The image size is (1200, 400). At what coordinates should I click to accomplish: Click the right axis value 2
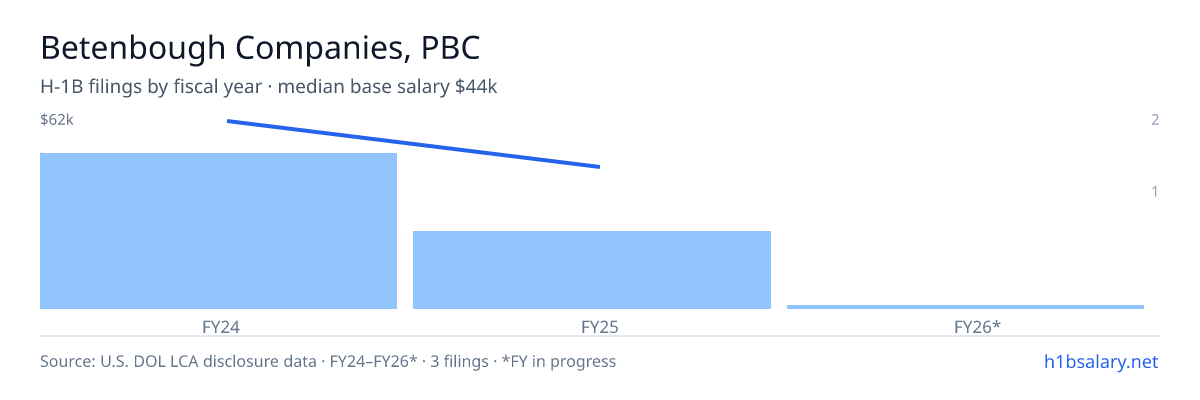point(1155,120)
